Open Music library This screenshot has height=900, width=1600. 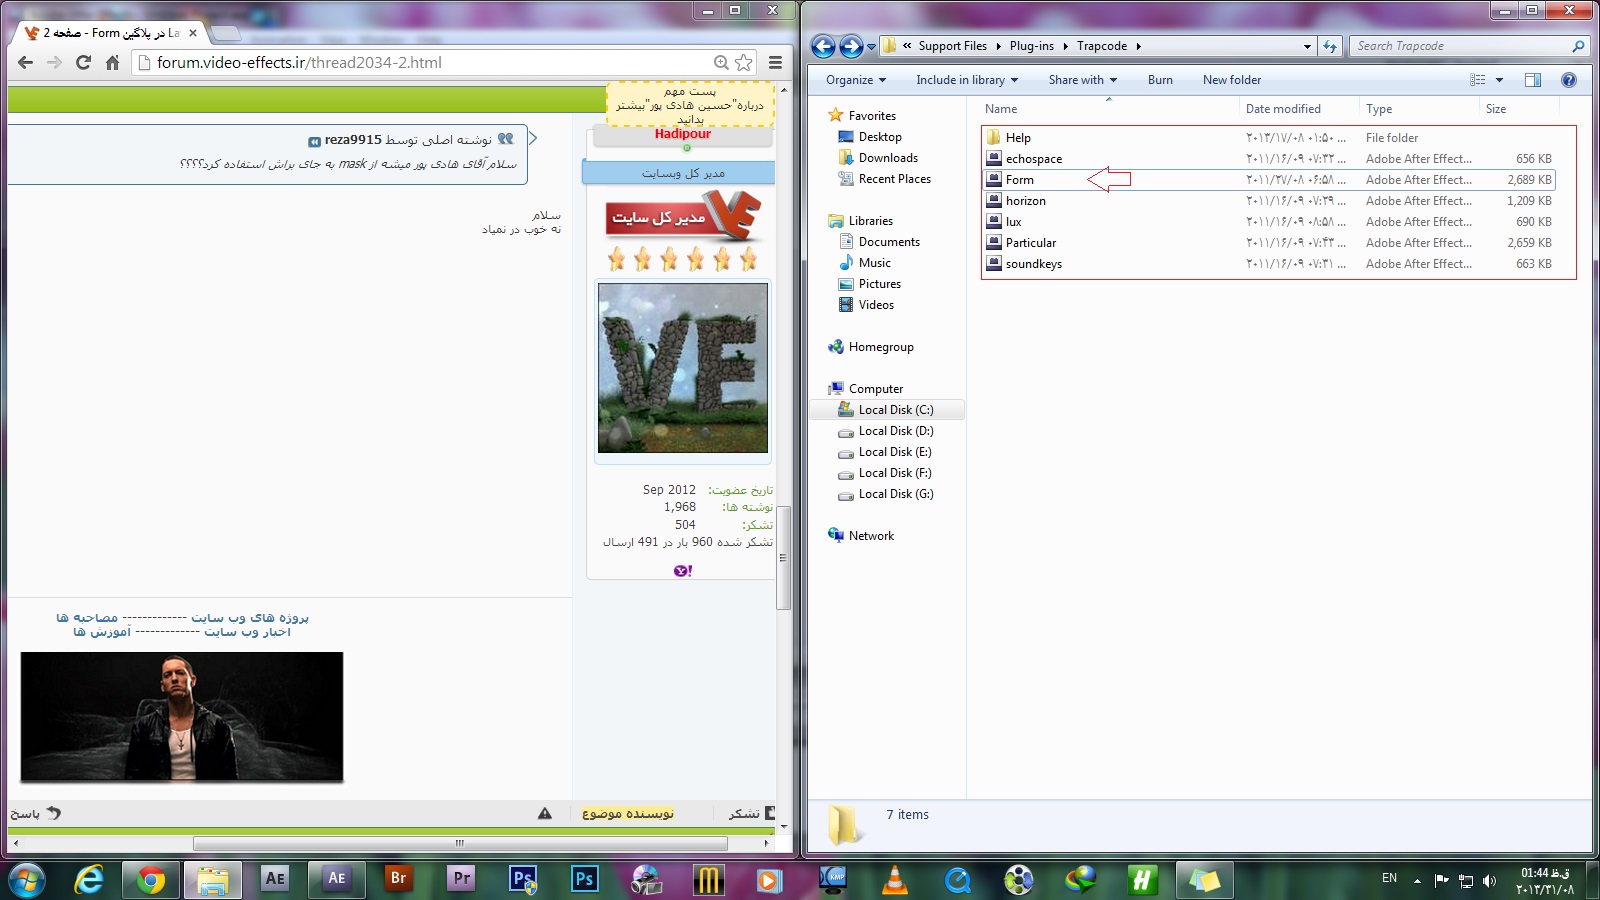(x=874, y=263)
